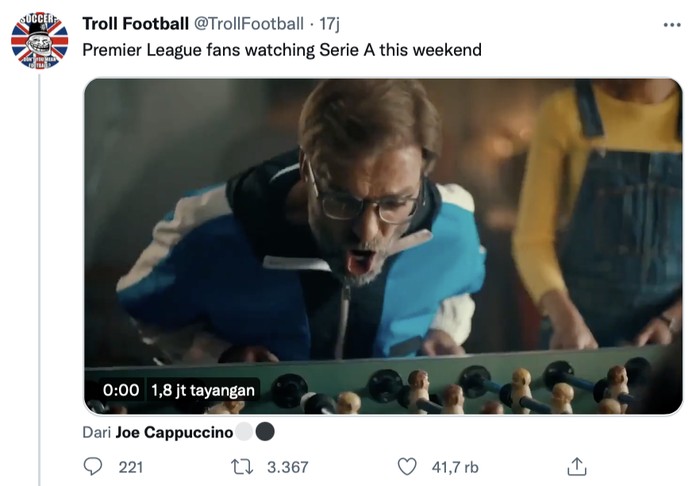The image size is (700, 486).
Task: Like the tweet with the heart icon
Action: coord(407,466)
